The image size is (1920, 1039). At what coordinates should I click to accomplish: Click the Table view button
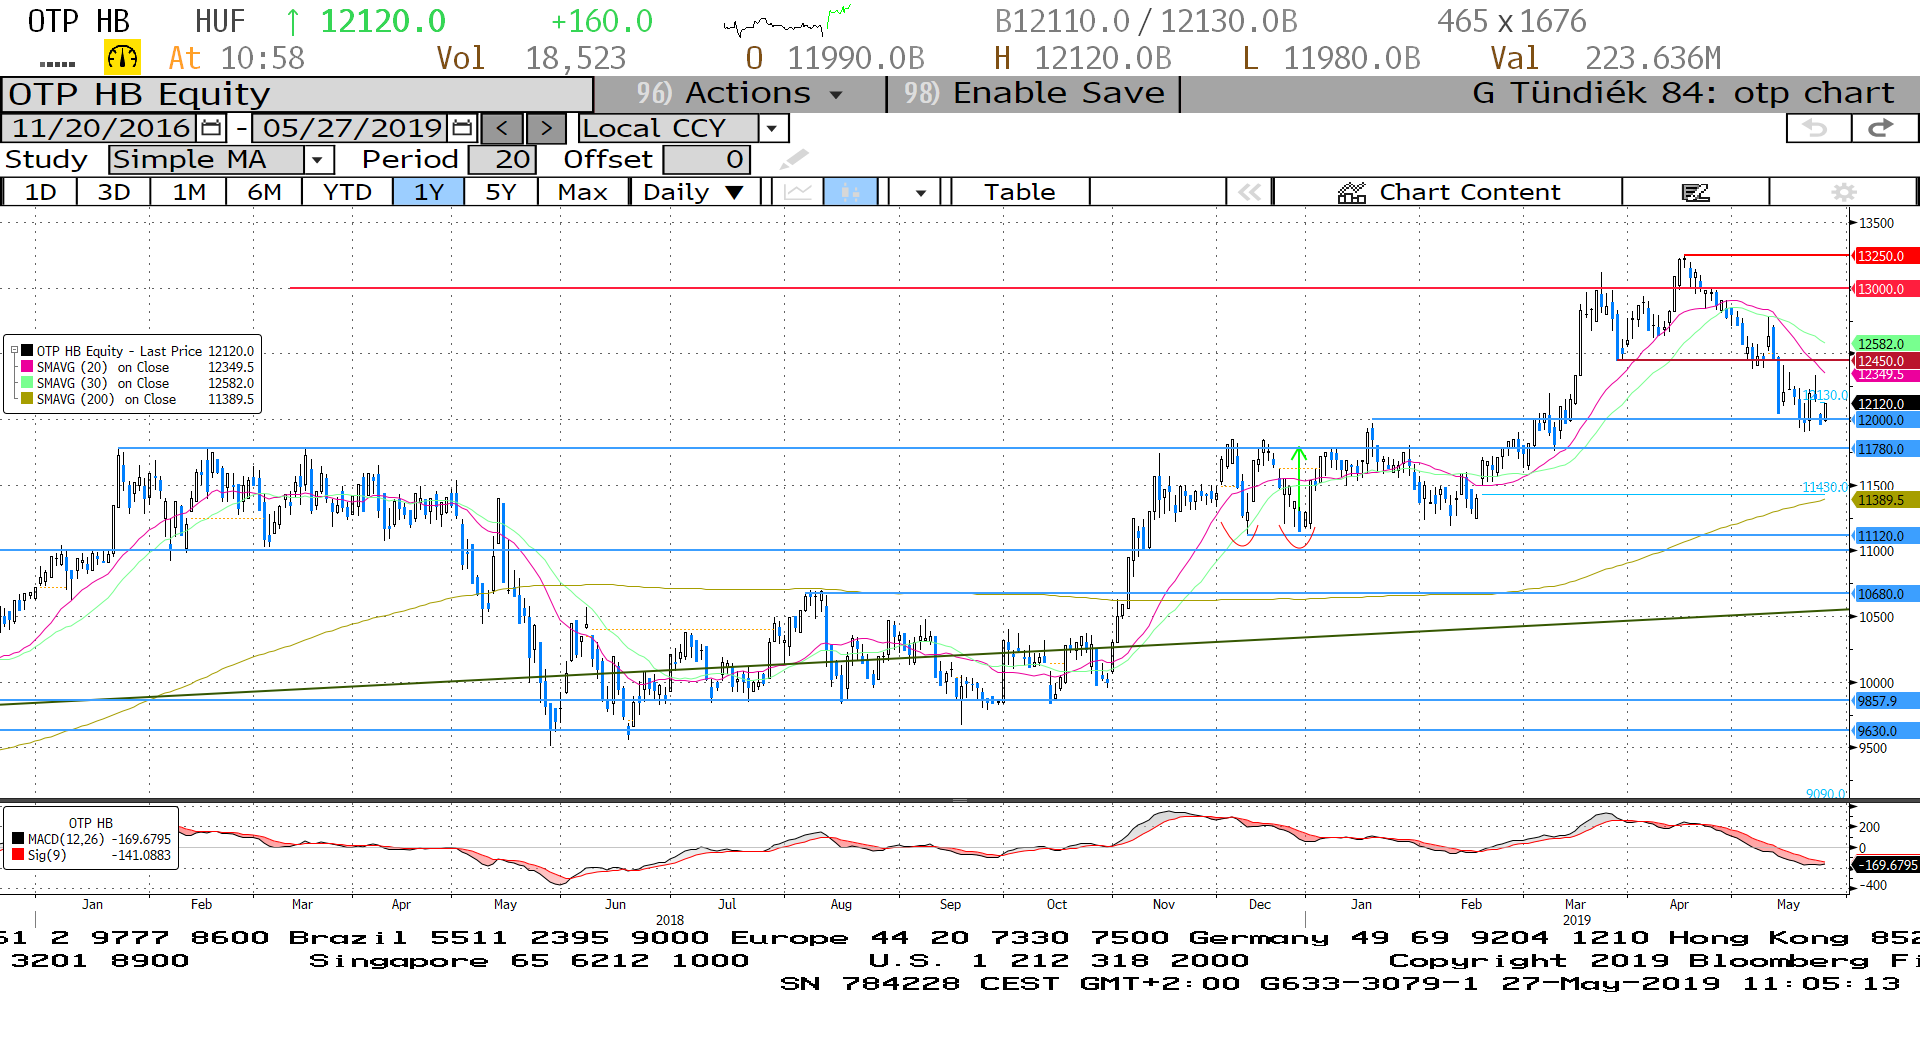pyautogui.click(x=1020, y=192)
